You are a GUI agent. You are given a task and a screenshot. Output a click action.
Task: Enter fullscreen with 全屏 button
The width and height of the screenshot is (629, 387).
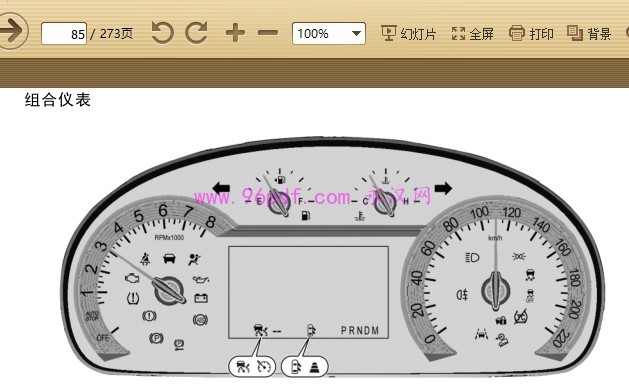(x=472, y=33)
